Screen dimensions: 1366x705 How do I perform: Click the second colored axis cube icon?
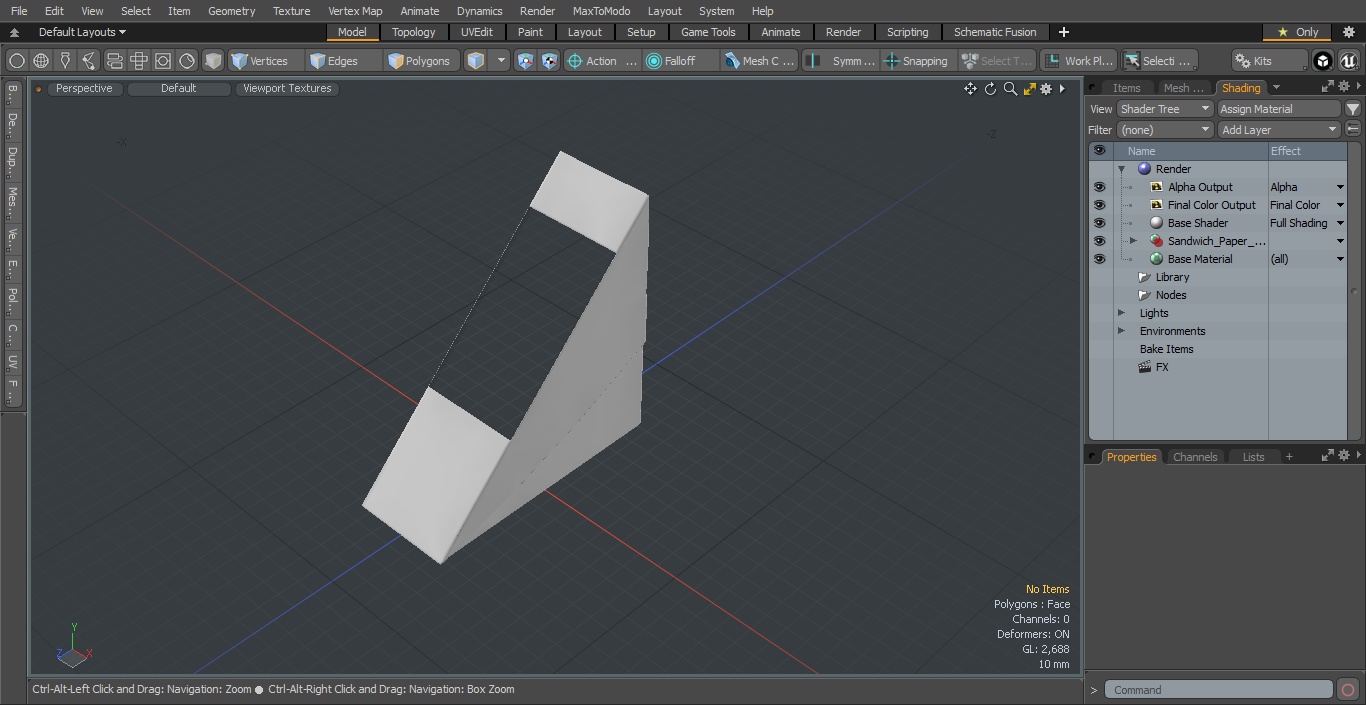(550, 61)
